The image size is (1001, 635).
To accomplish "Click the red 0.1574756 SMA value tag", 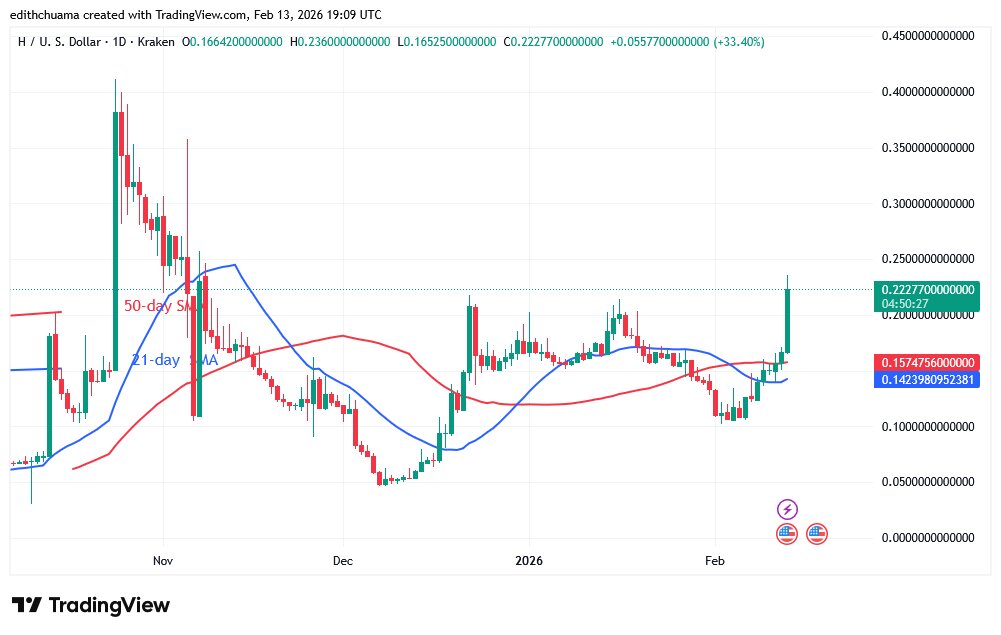I will point(926,361).
